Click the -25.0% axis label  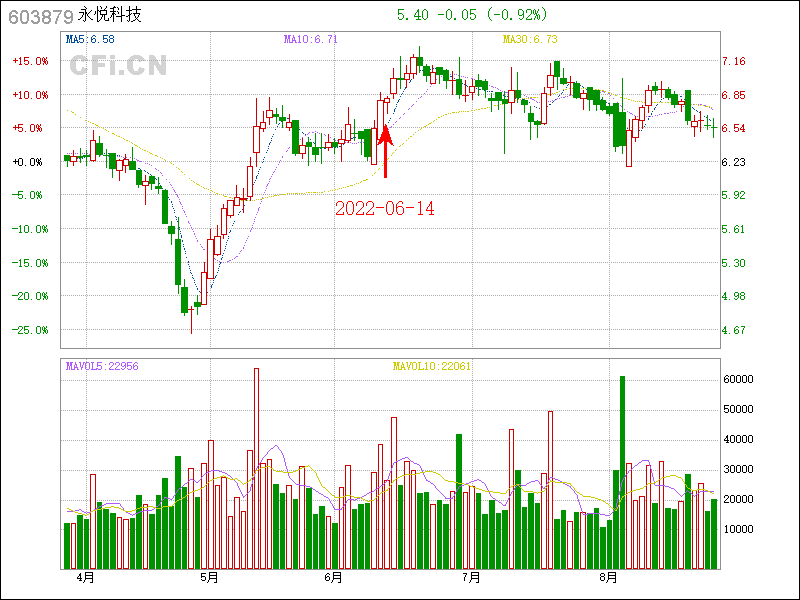pyautogui.click(x=30, y=330)
